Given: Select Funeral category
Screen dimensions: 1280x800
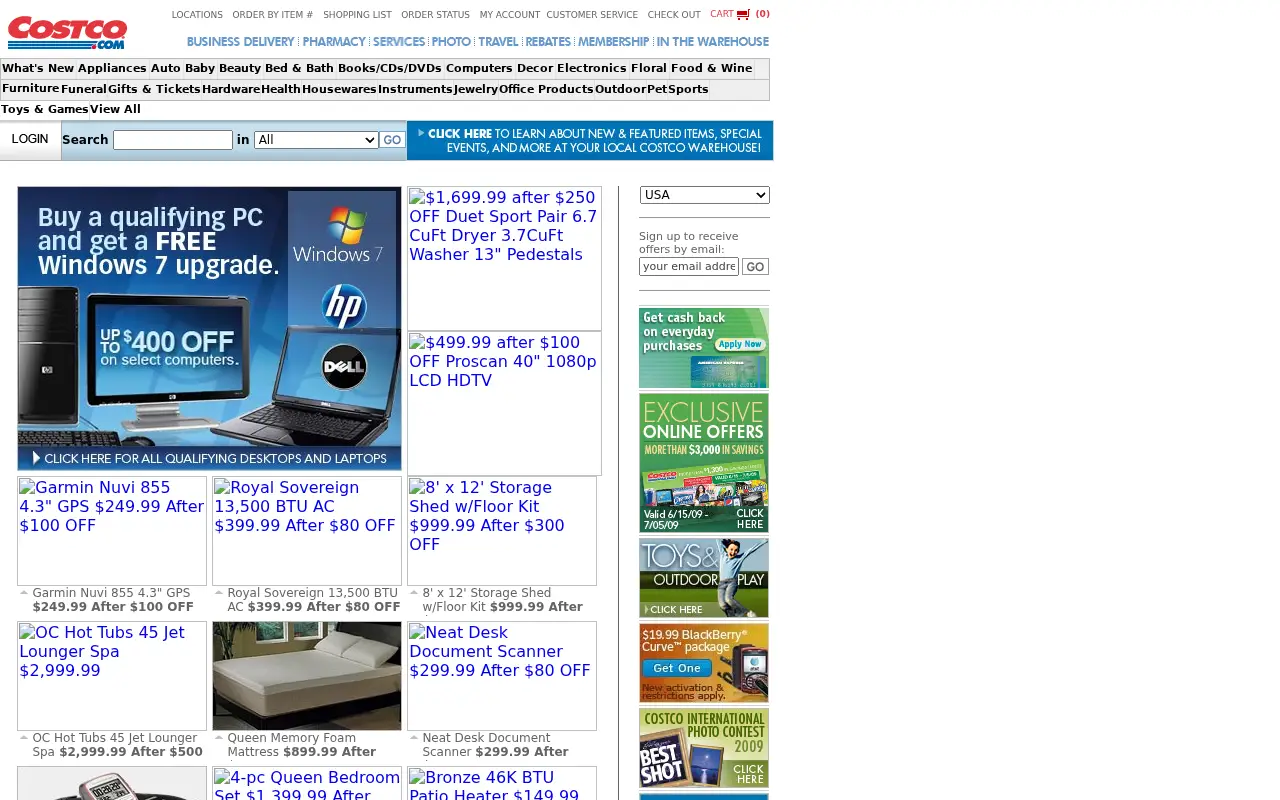Looking at the screenshot, I should [x=84, y=90].
